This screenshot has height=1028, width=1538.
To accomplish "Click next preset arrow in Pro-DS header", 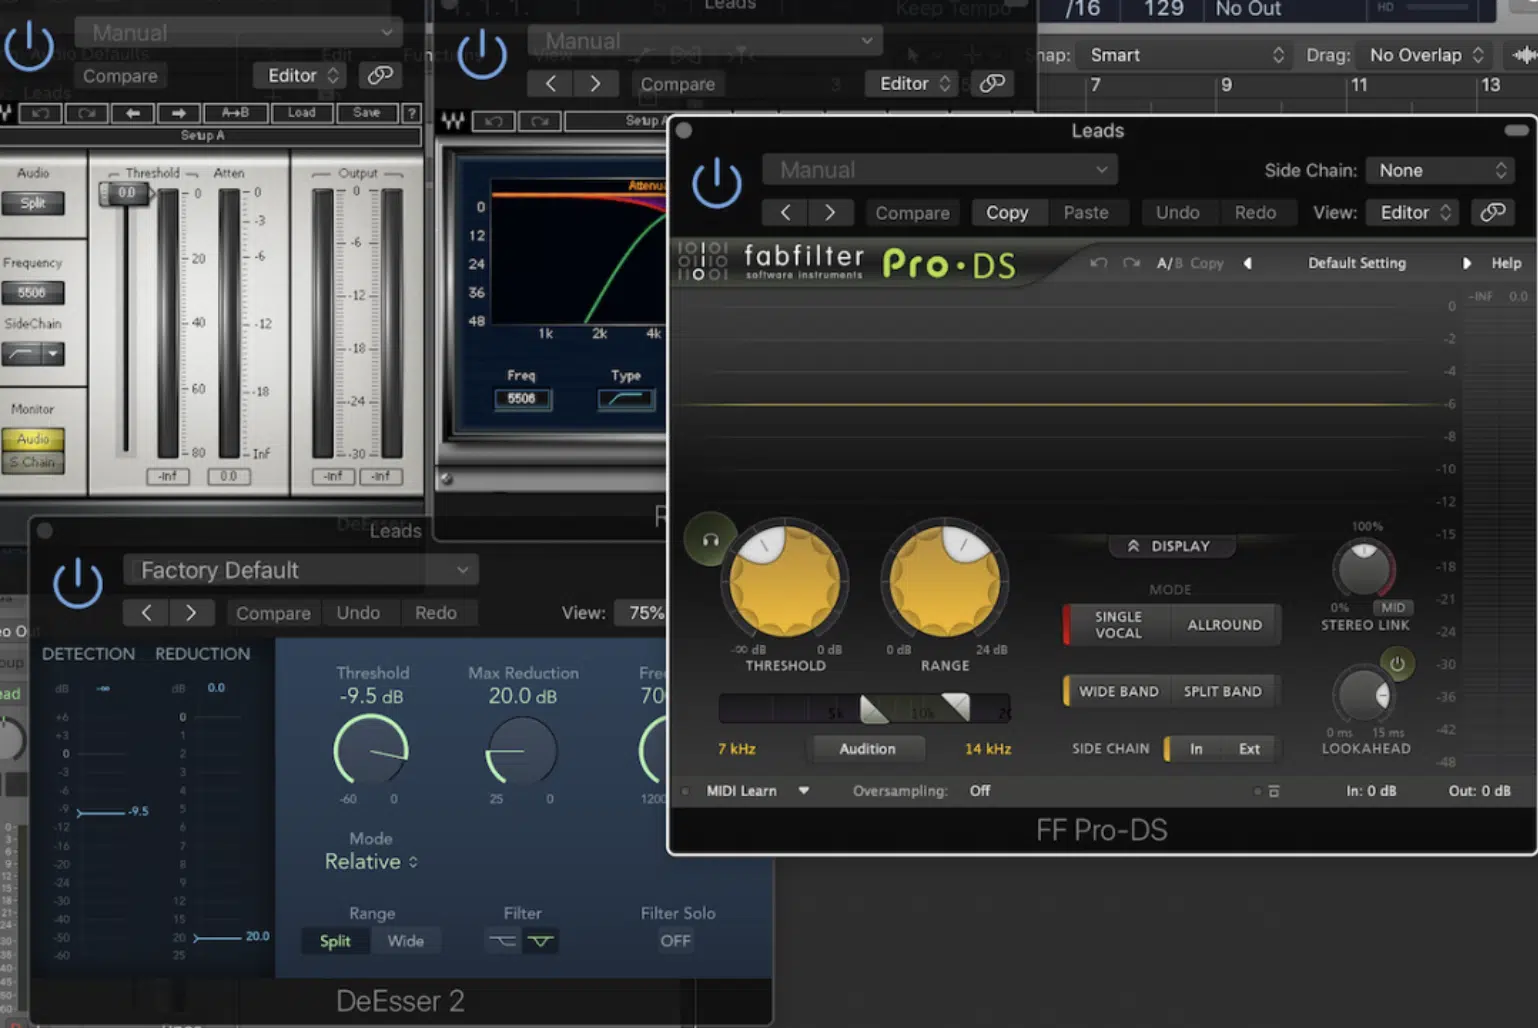I will click(830, 212).
